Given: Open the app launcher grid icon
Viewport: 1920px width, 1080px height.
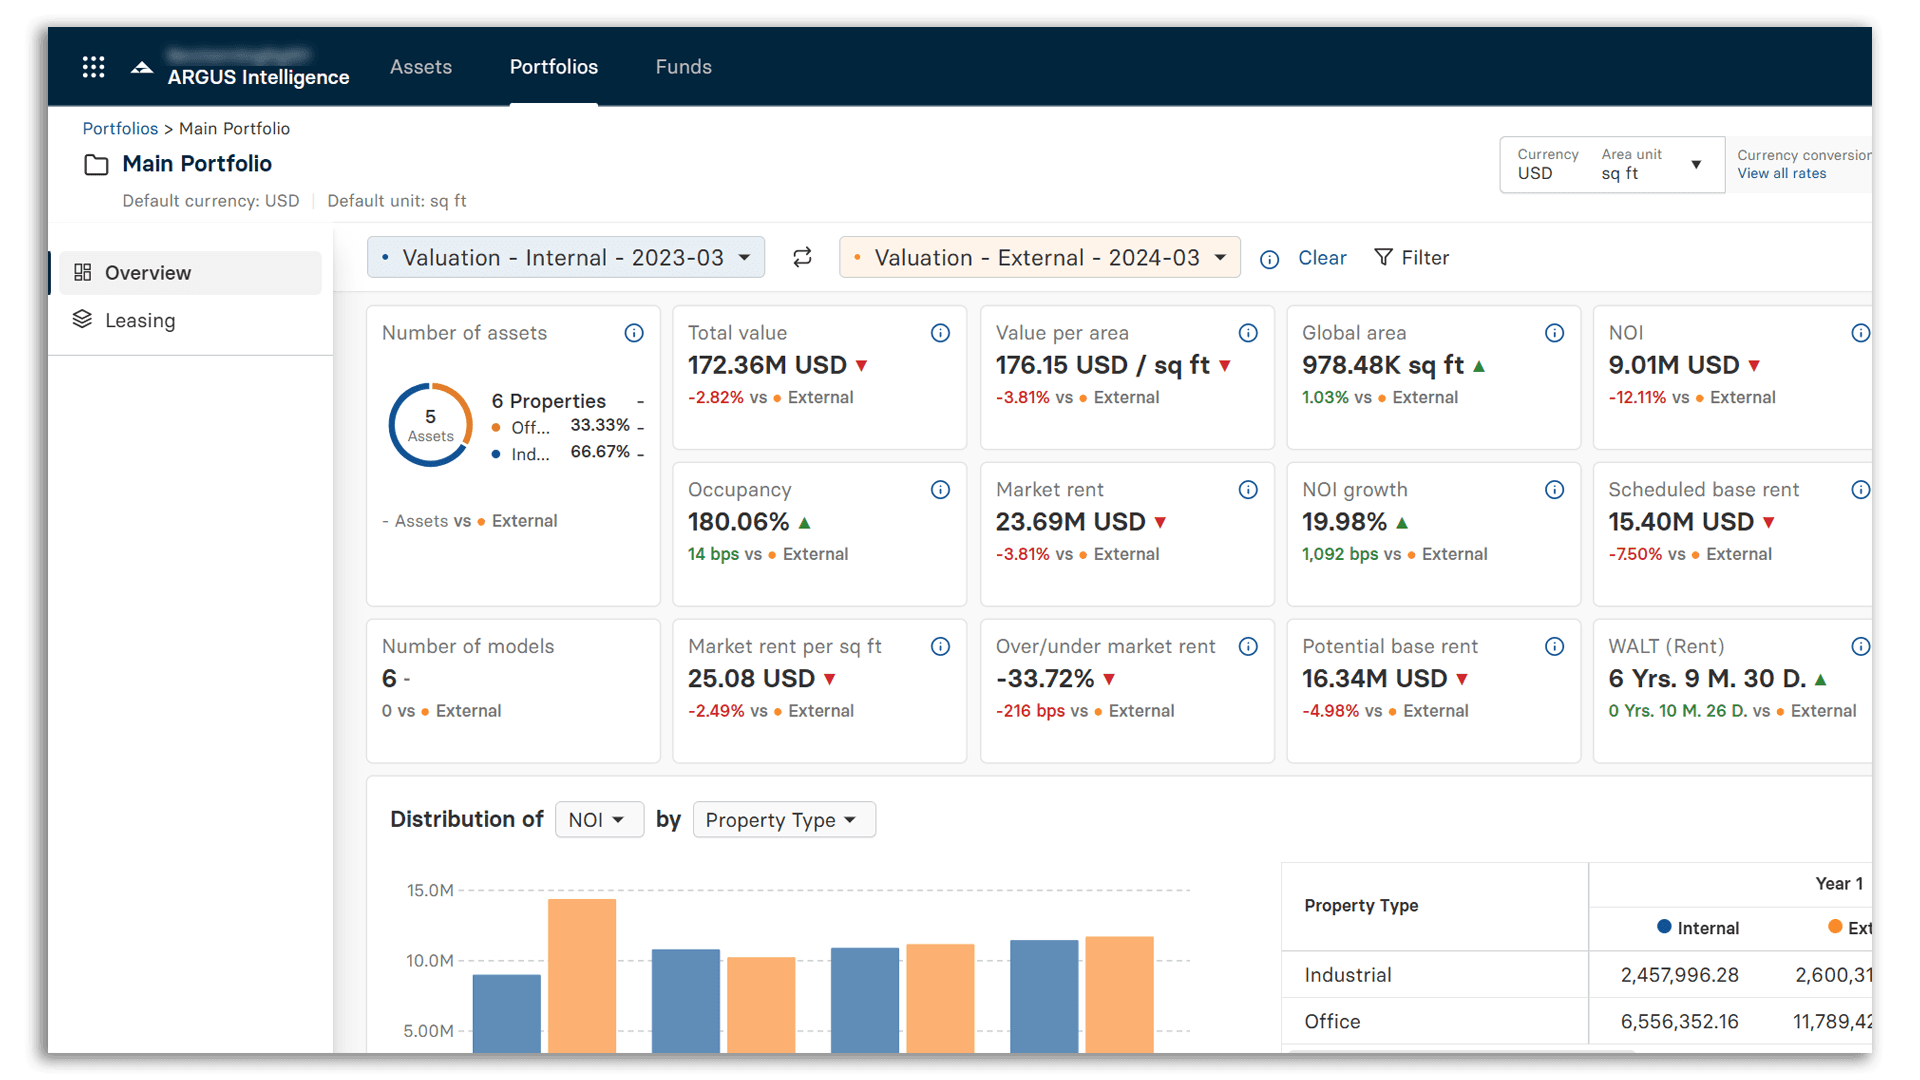Looking at the screenshot, I should coord(93,66).
